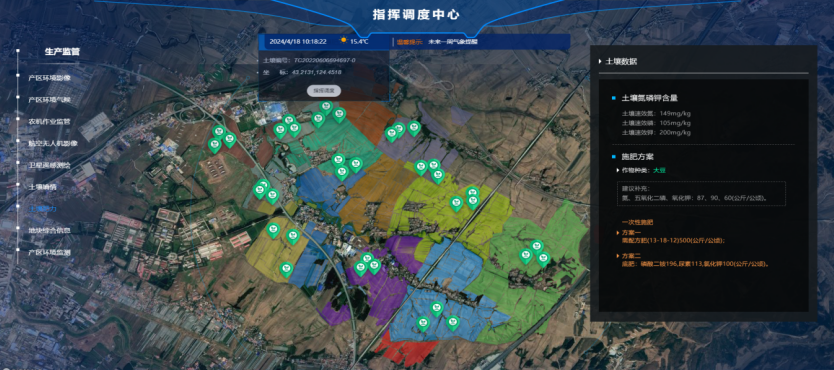Open the topmost soil marker on the far-right green parcel
Viewport: 834px width, 370px height.
click(537, 247)
